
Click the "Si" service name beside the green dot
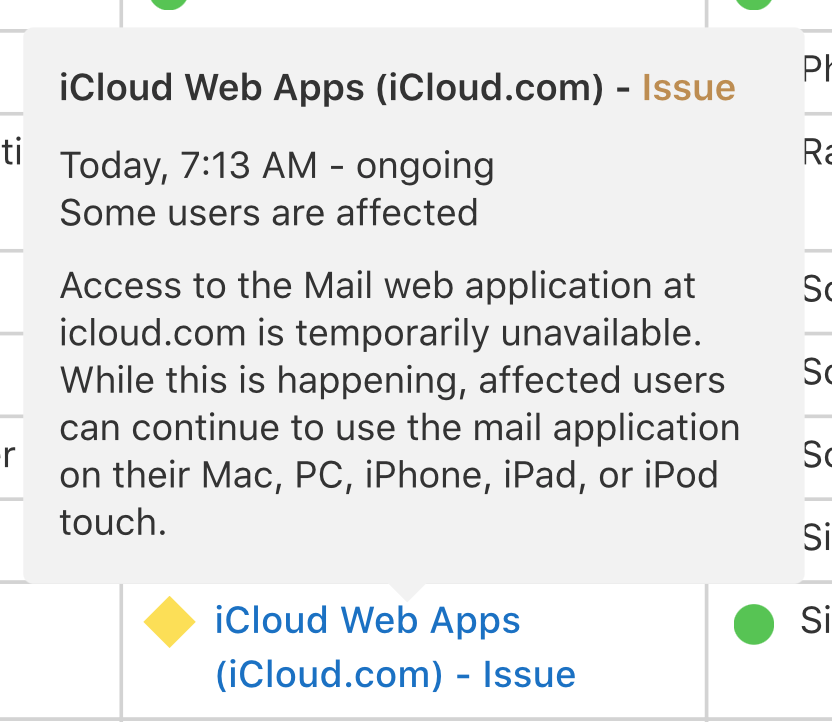[816, 621]
